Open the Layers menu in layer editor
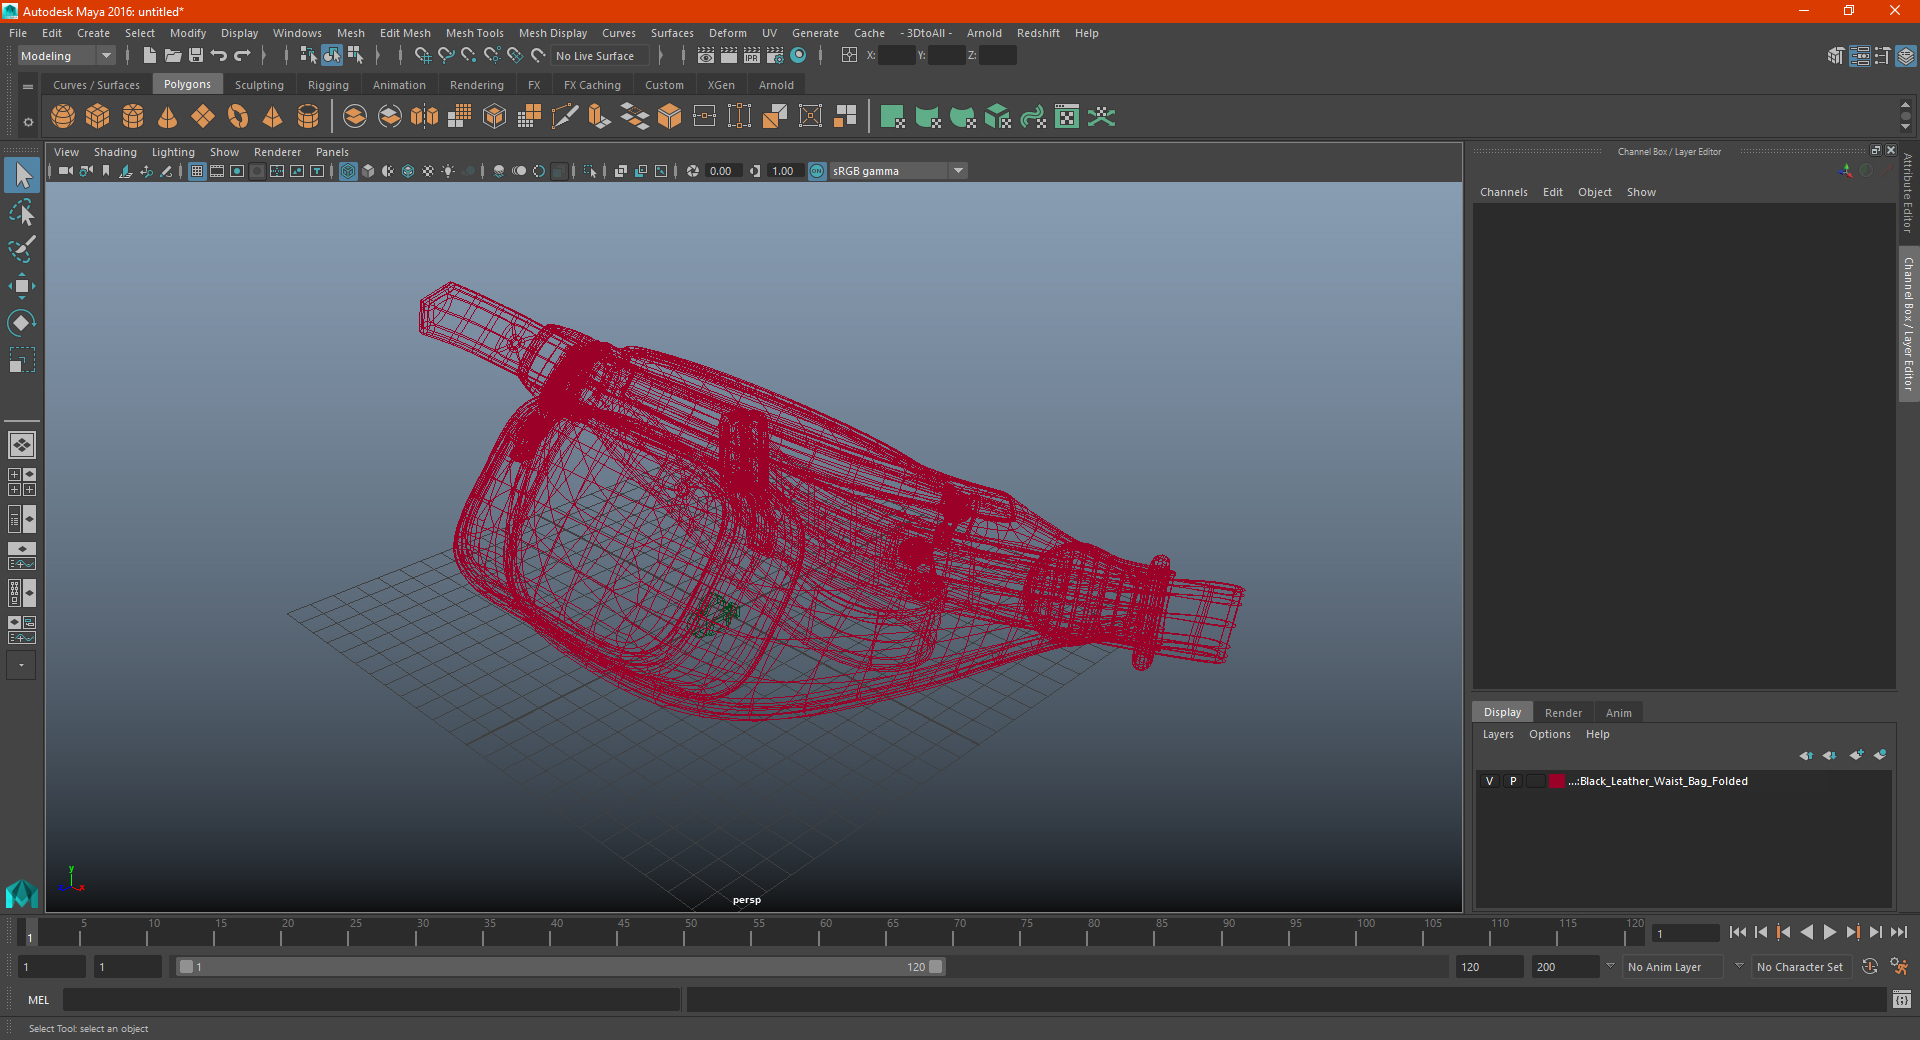Screen dimensions: 1920x1040 1498,734
